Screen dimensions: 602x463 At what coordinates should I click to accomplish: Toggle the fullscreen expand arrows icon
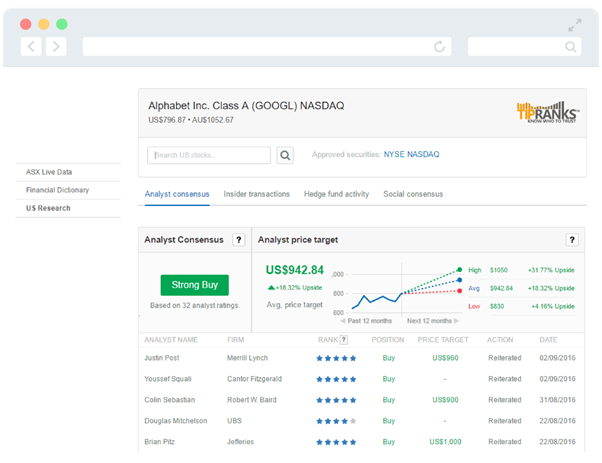click(x=575, y=25)
